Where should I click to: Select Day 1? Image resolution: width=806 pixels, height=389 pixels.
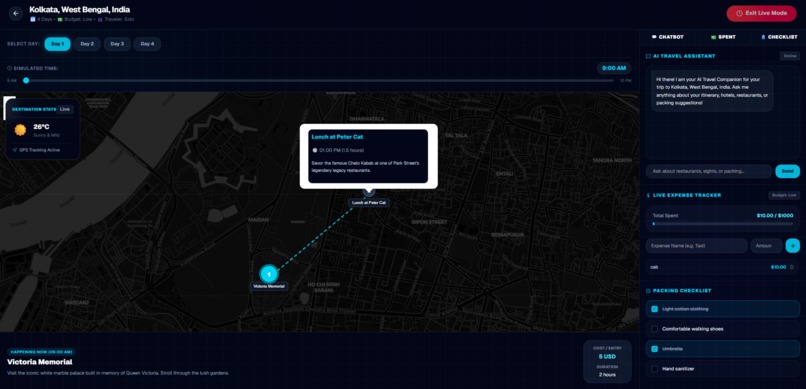[x=58, y=44]
